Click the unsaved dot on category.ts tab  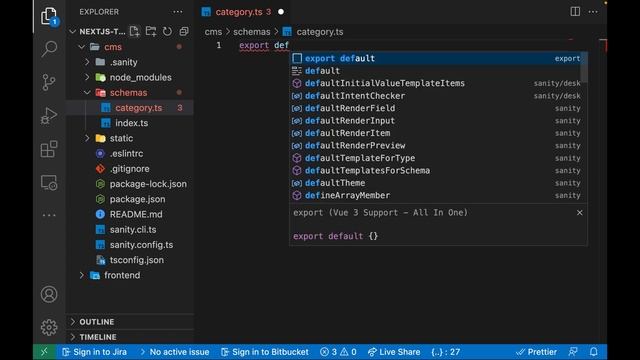[x=281, y=12]
